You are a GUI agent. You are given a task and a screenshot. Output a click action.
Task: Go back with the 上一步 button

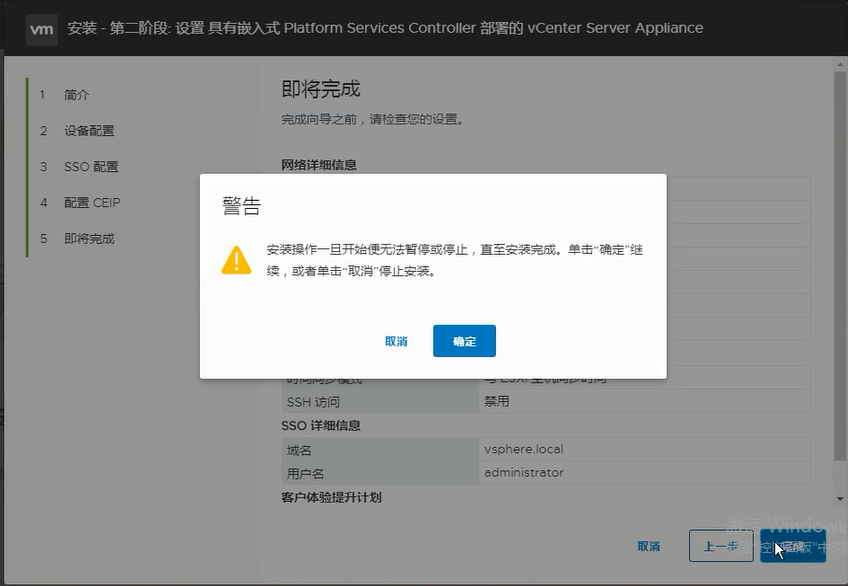point(721,546)
